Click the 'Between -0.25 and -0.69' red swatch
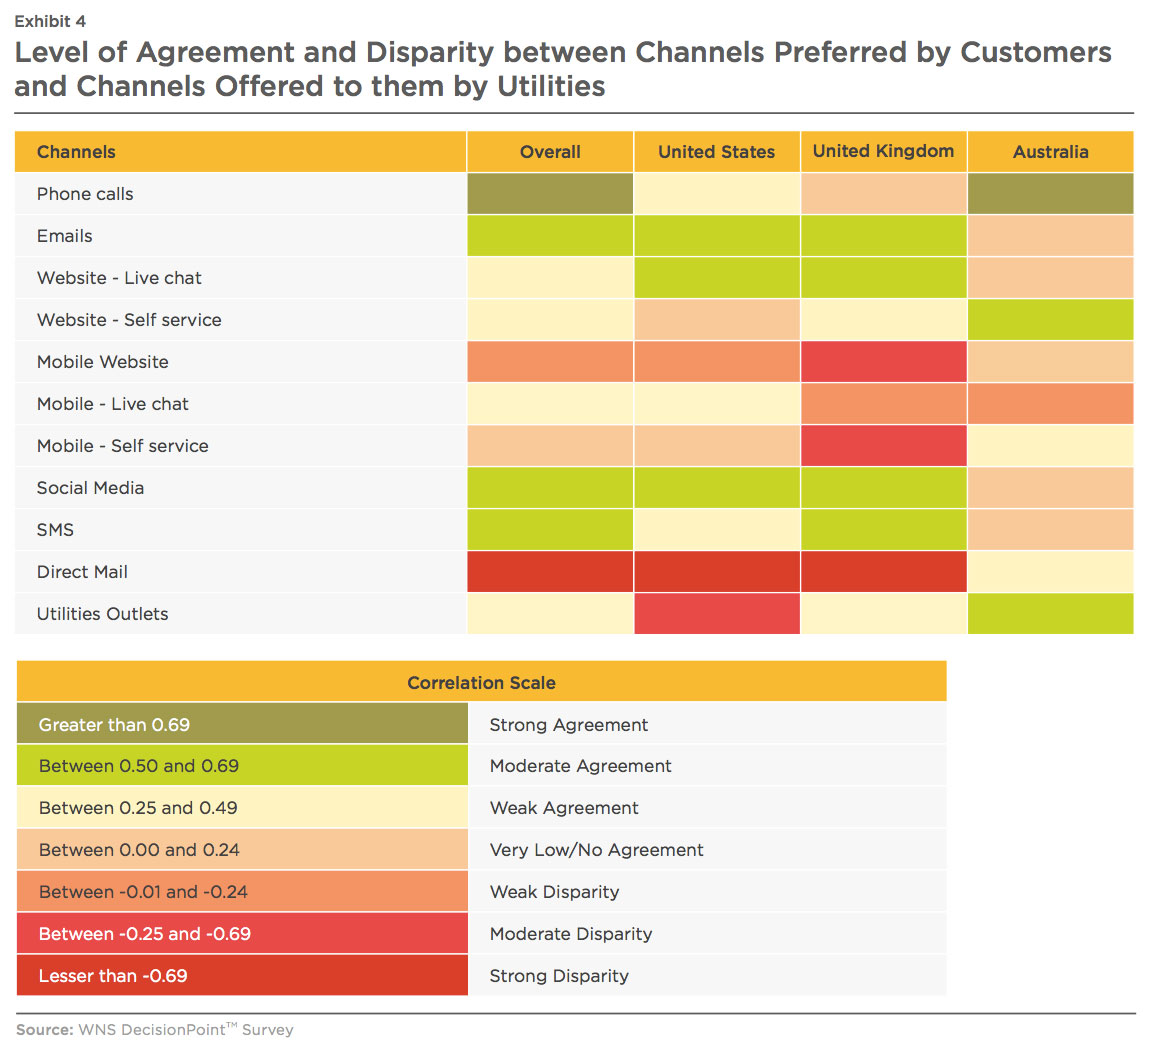The image size is (1150, 1050). coord(242,933)
